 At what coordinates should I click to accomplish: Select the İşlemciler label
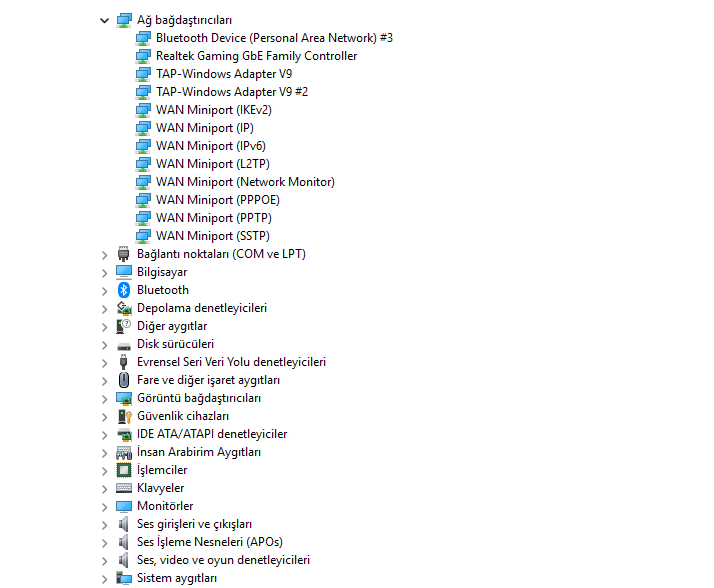point(162,470)
